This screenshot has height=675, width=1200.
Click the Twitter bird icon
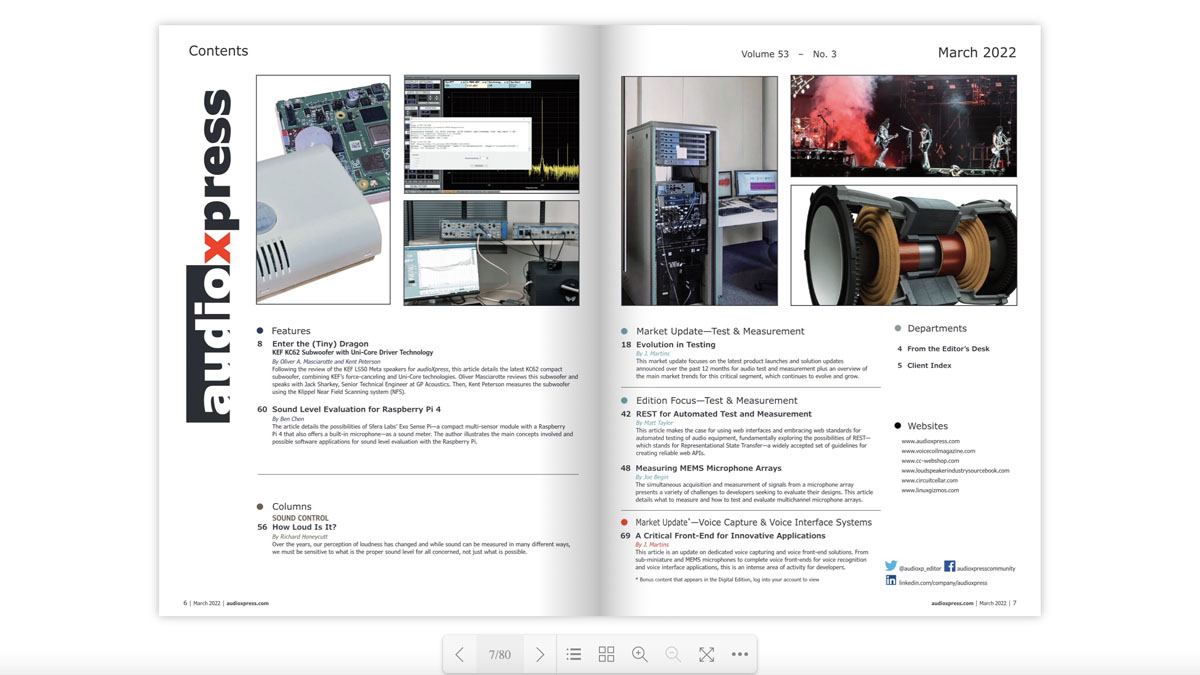point(890,566)
